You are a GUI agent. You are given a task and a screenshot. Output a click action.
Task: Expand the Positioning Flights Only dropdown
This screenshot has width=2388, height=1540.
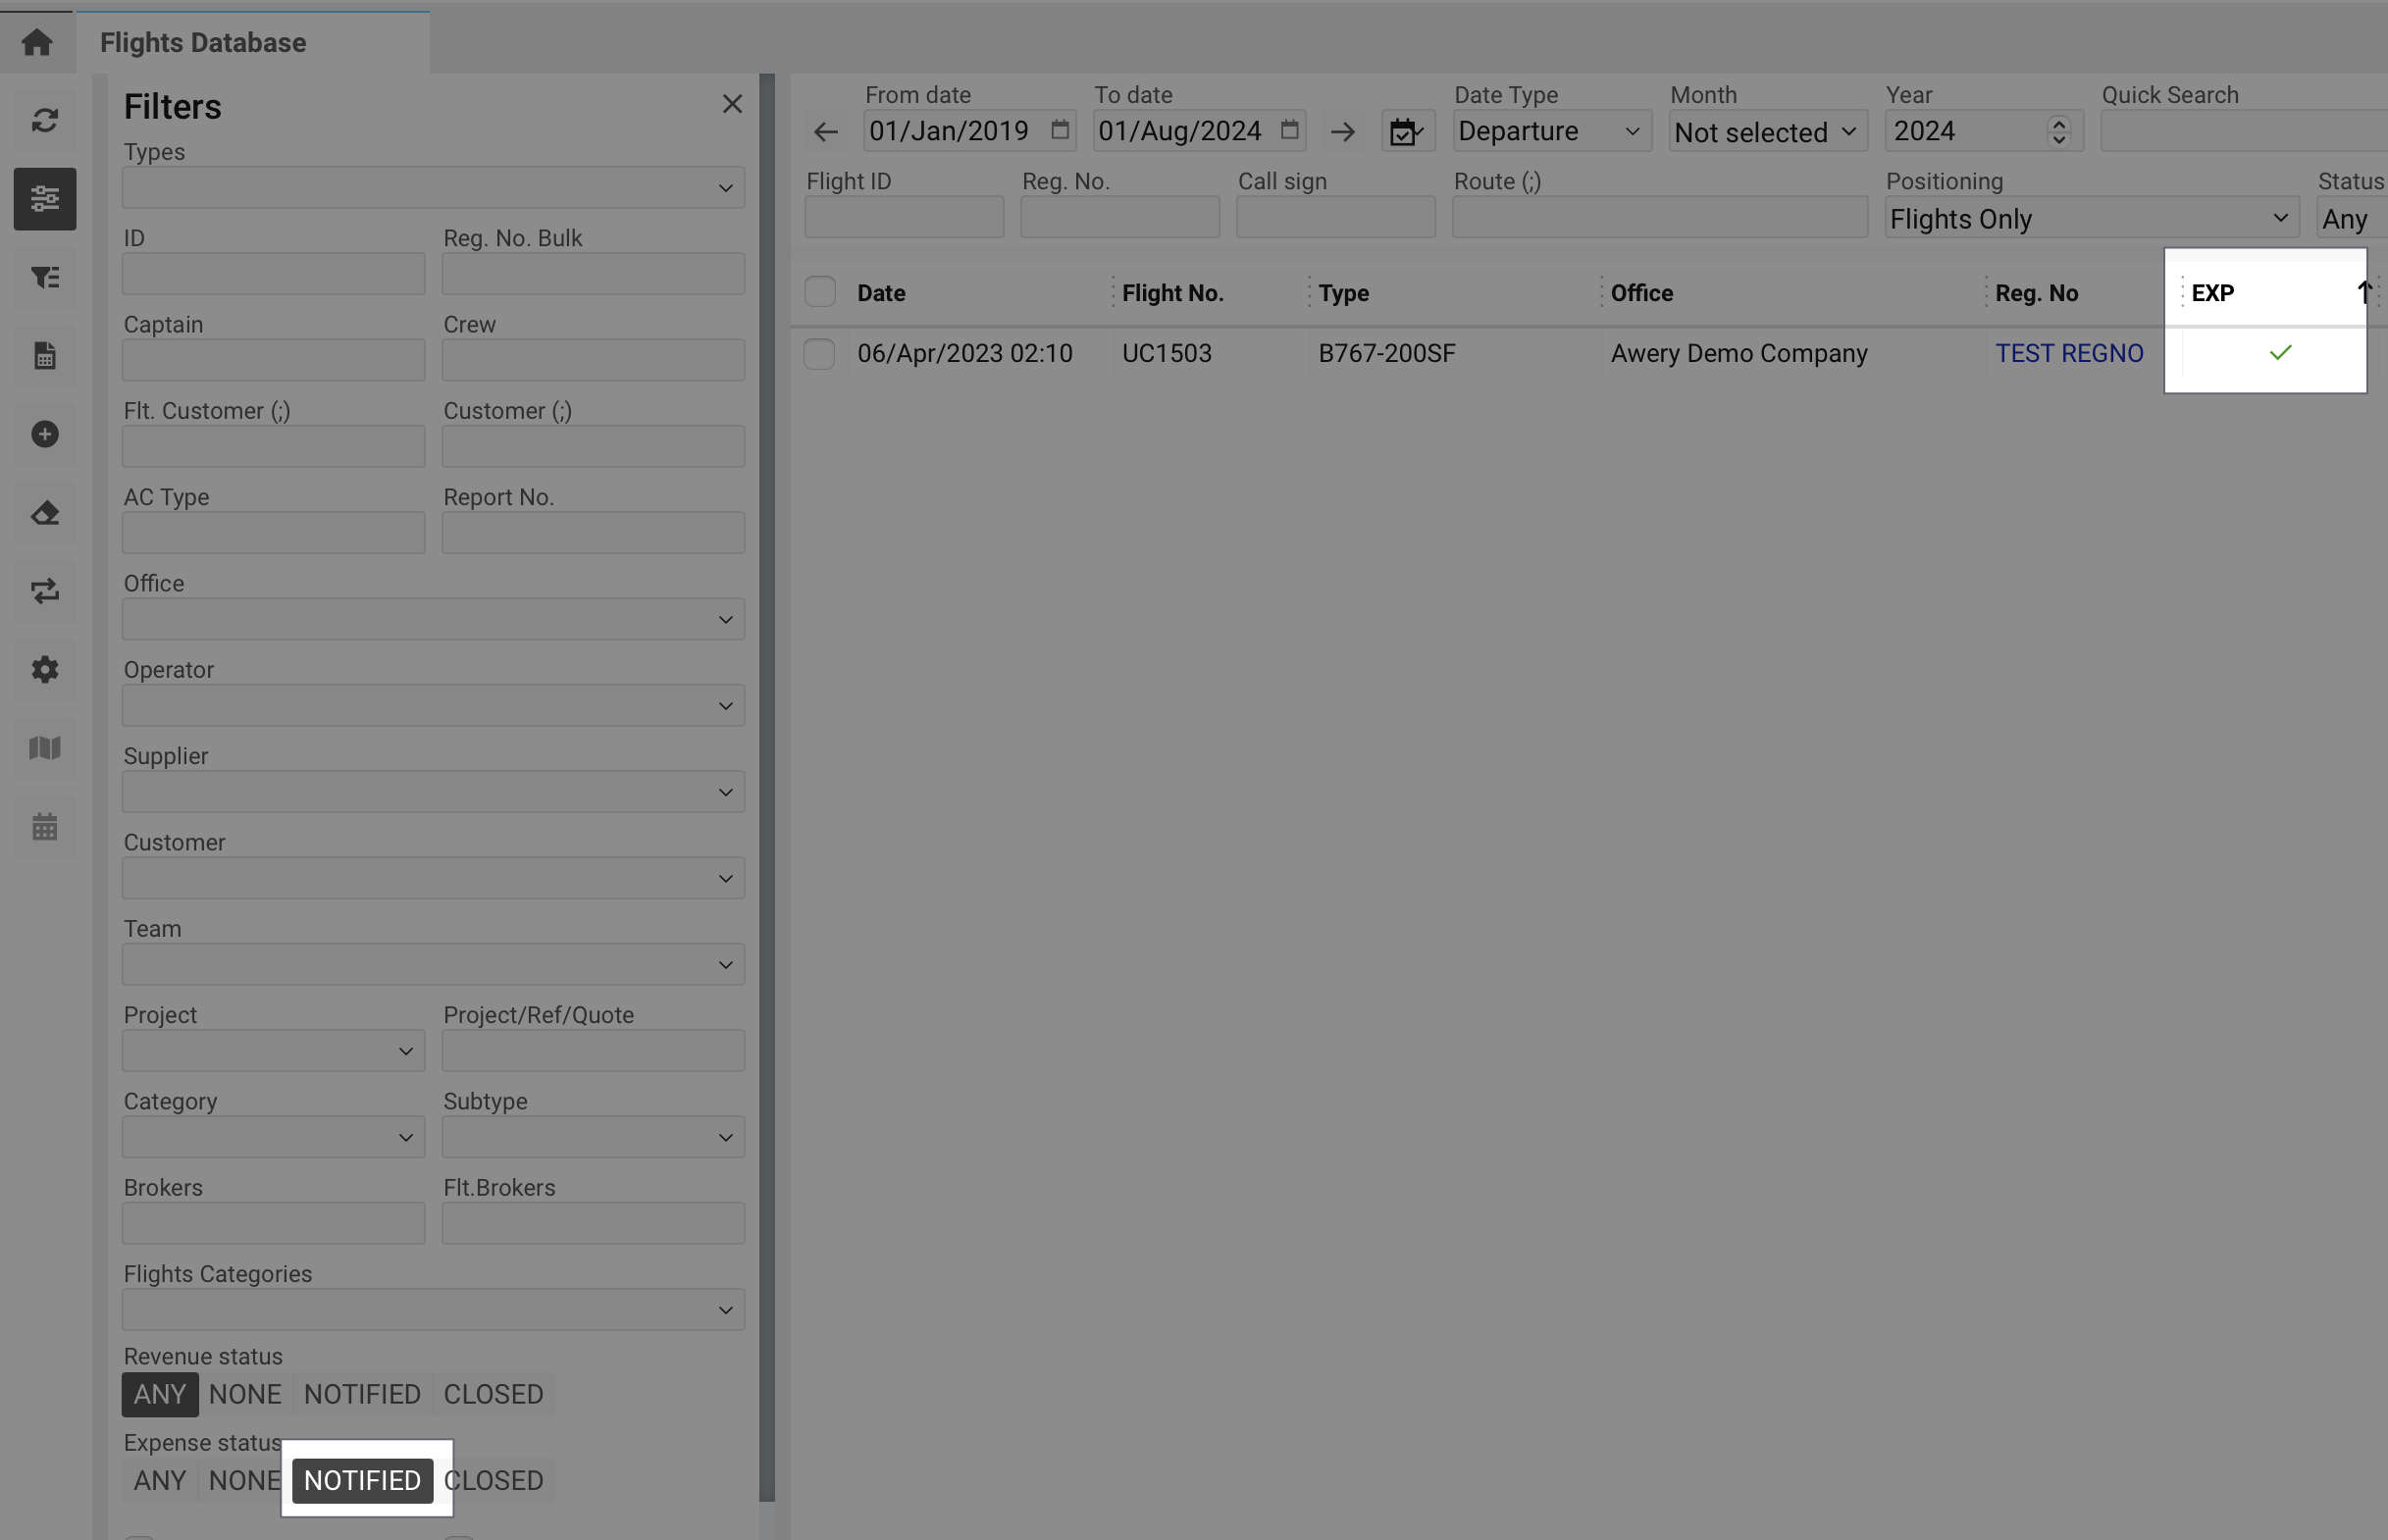2089,219
